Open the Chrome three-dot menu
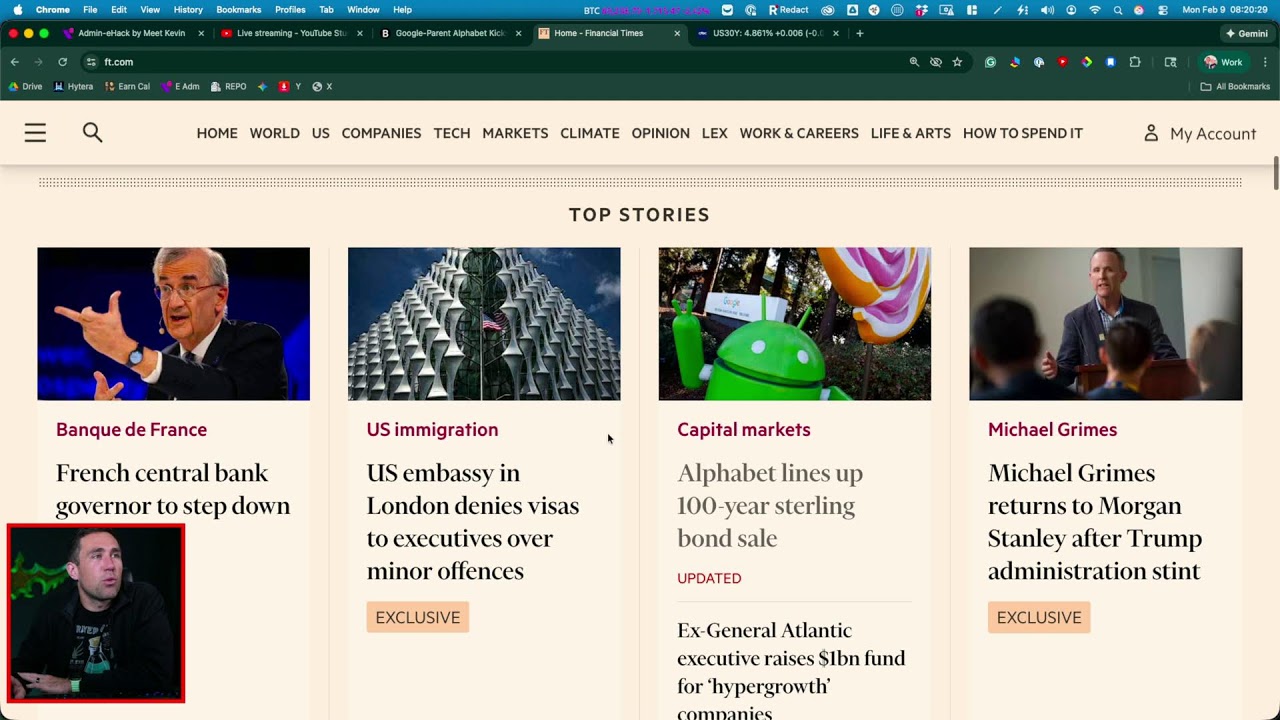The image size is (1280, 720). (1264, 62)
